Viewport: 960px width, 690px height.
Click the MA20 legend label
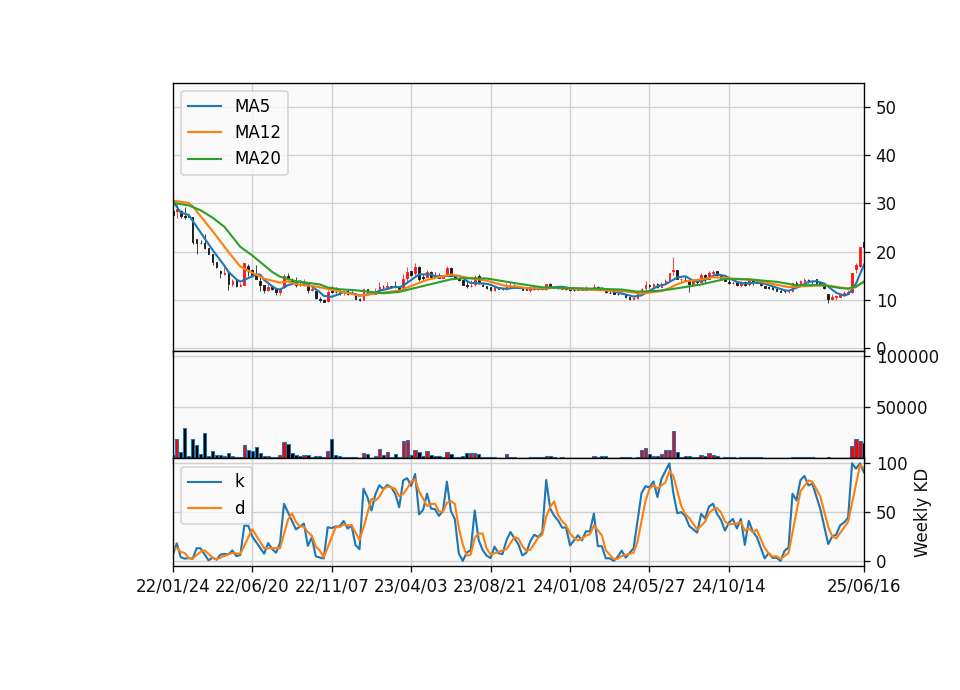pyautogui.click(x=257, y=158)
